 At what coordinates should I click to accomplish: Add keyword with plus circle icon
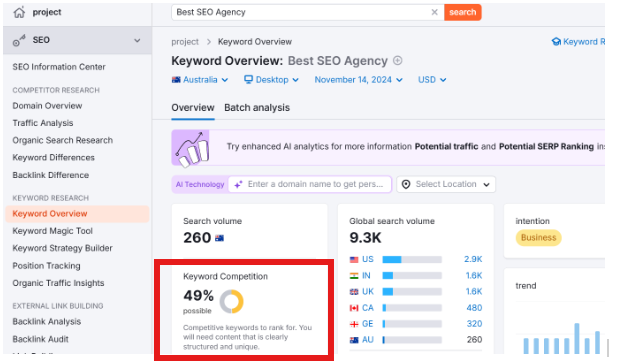(397, 61)
